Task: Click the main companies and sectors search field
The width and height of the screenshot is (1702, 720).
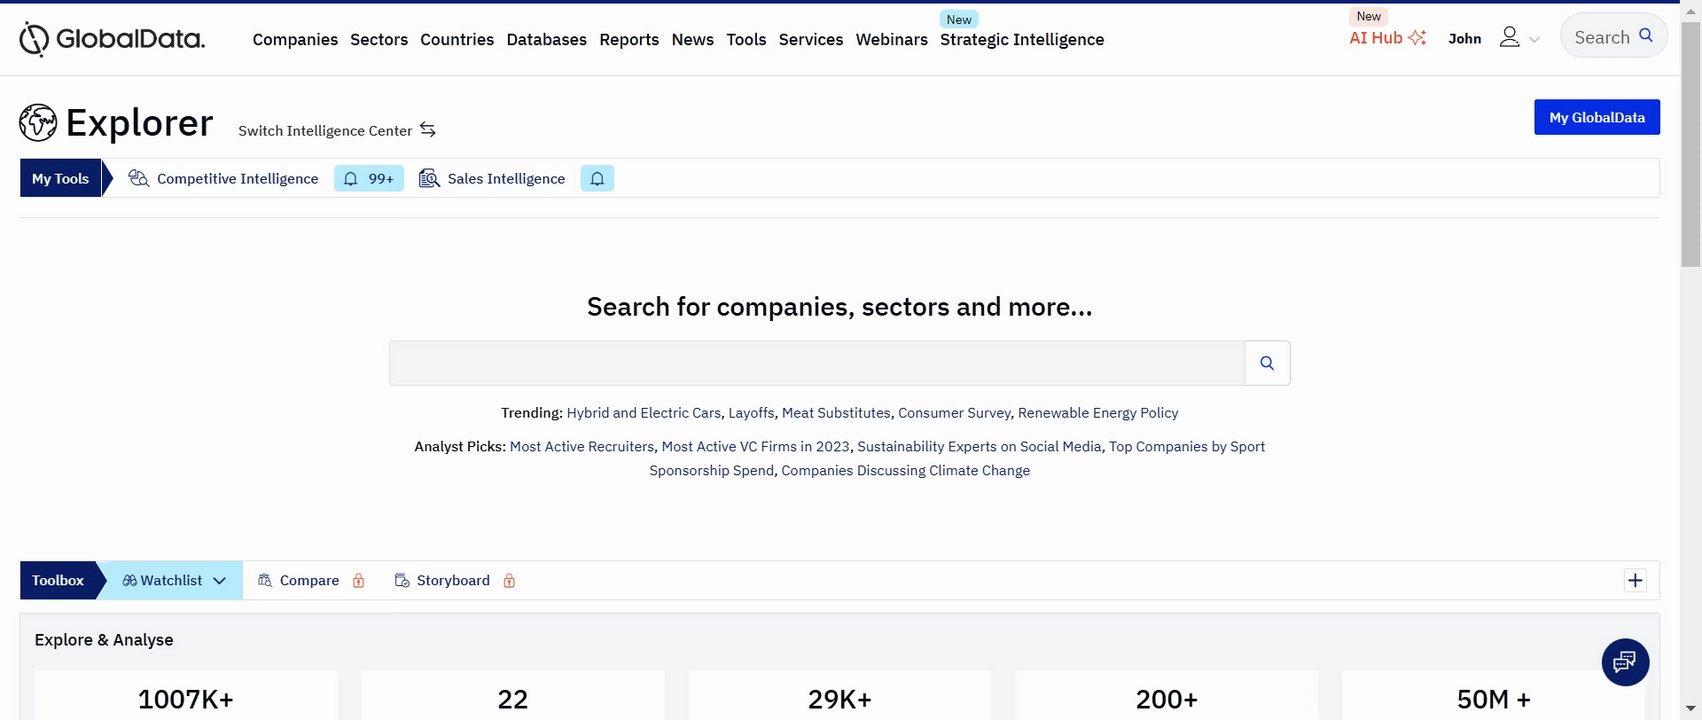Action: click(x=816, y=363)
